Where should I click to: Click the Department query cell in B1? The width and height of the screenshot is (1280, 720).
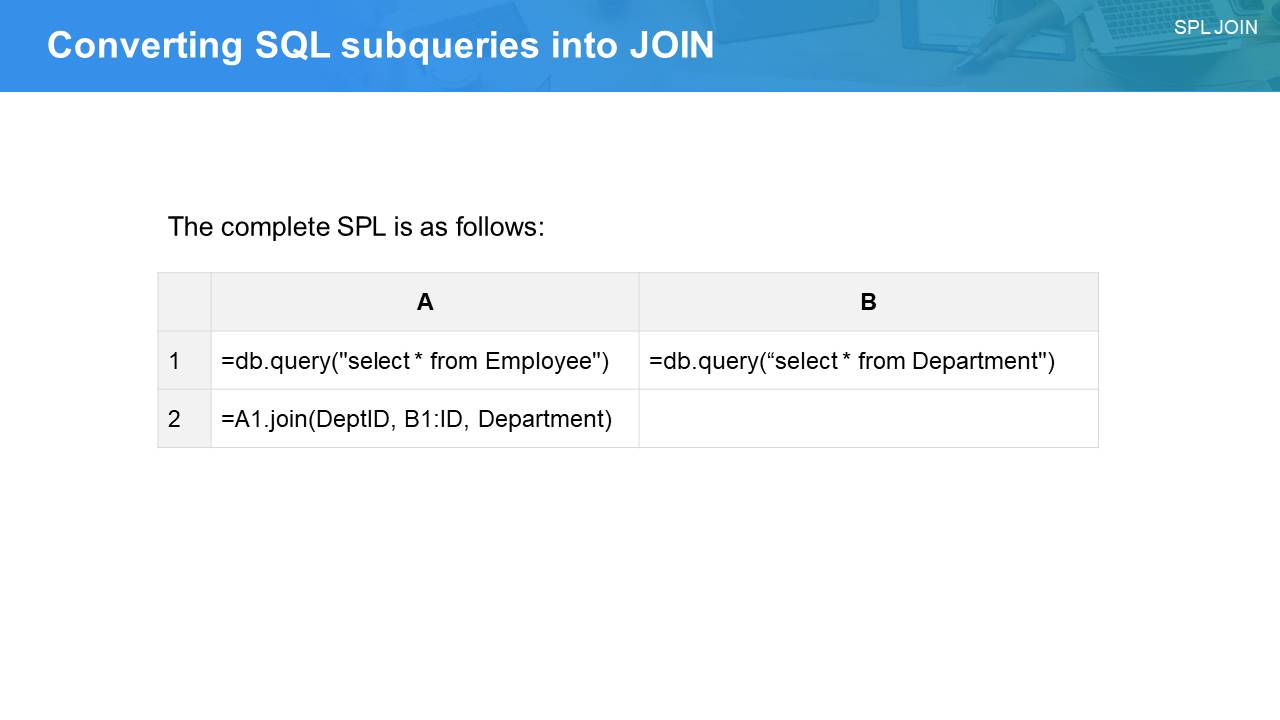852,361
